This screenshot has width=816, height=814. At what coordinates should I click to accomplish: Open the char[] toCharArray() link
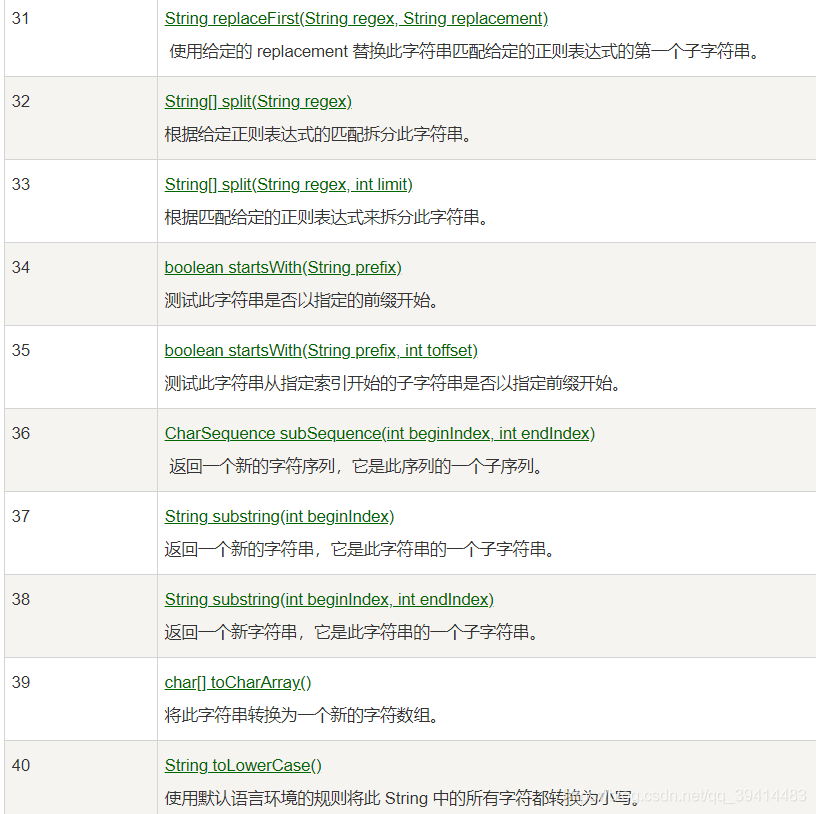point(238,683)
